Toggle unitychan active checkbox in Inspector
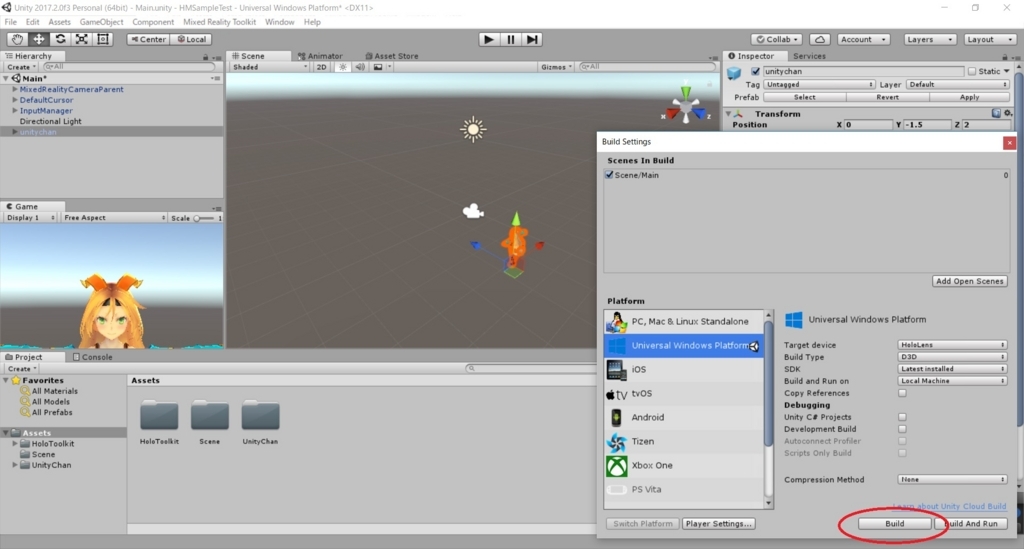The height and width of the screenshot is (549, 1024). [x=756, y=71]
